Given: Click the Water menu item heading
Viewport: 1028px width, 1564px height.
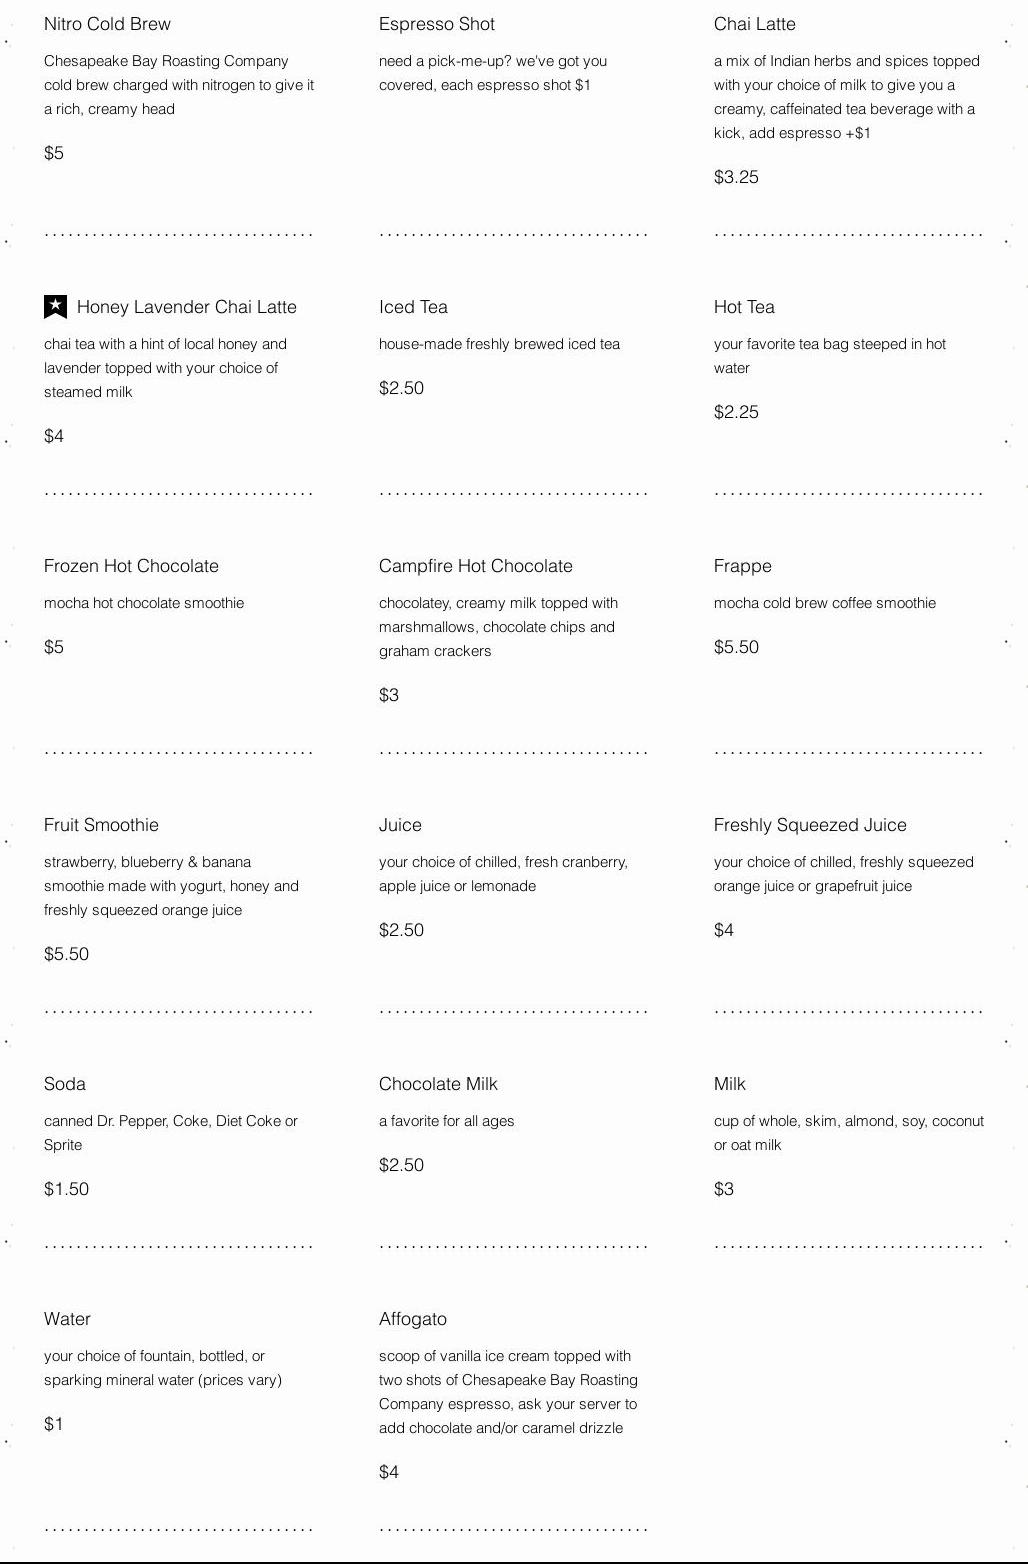Looking at the screenshot, I should (67, 1319).
